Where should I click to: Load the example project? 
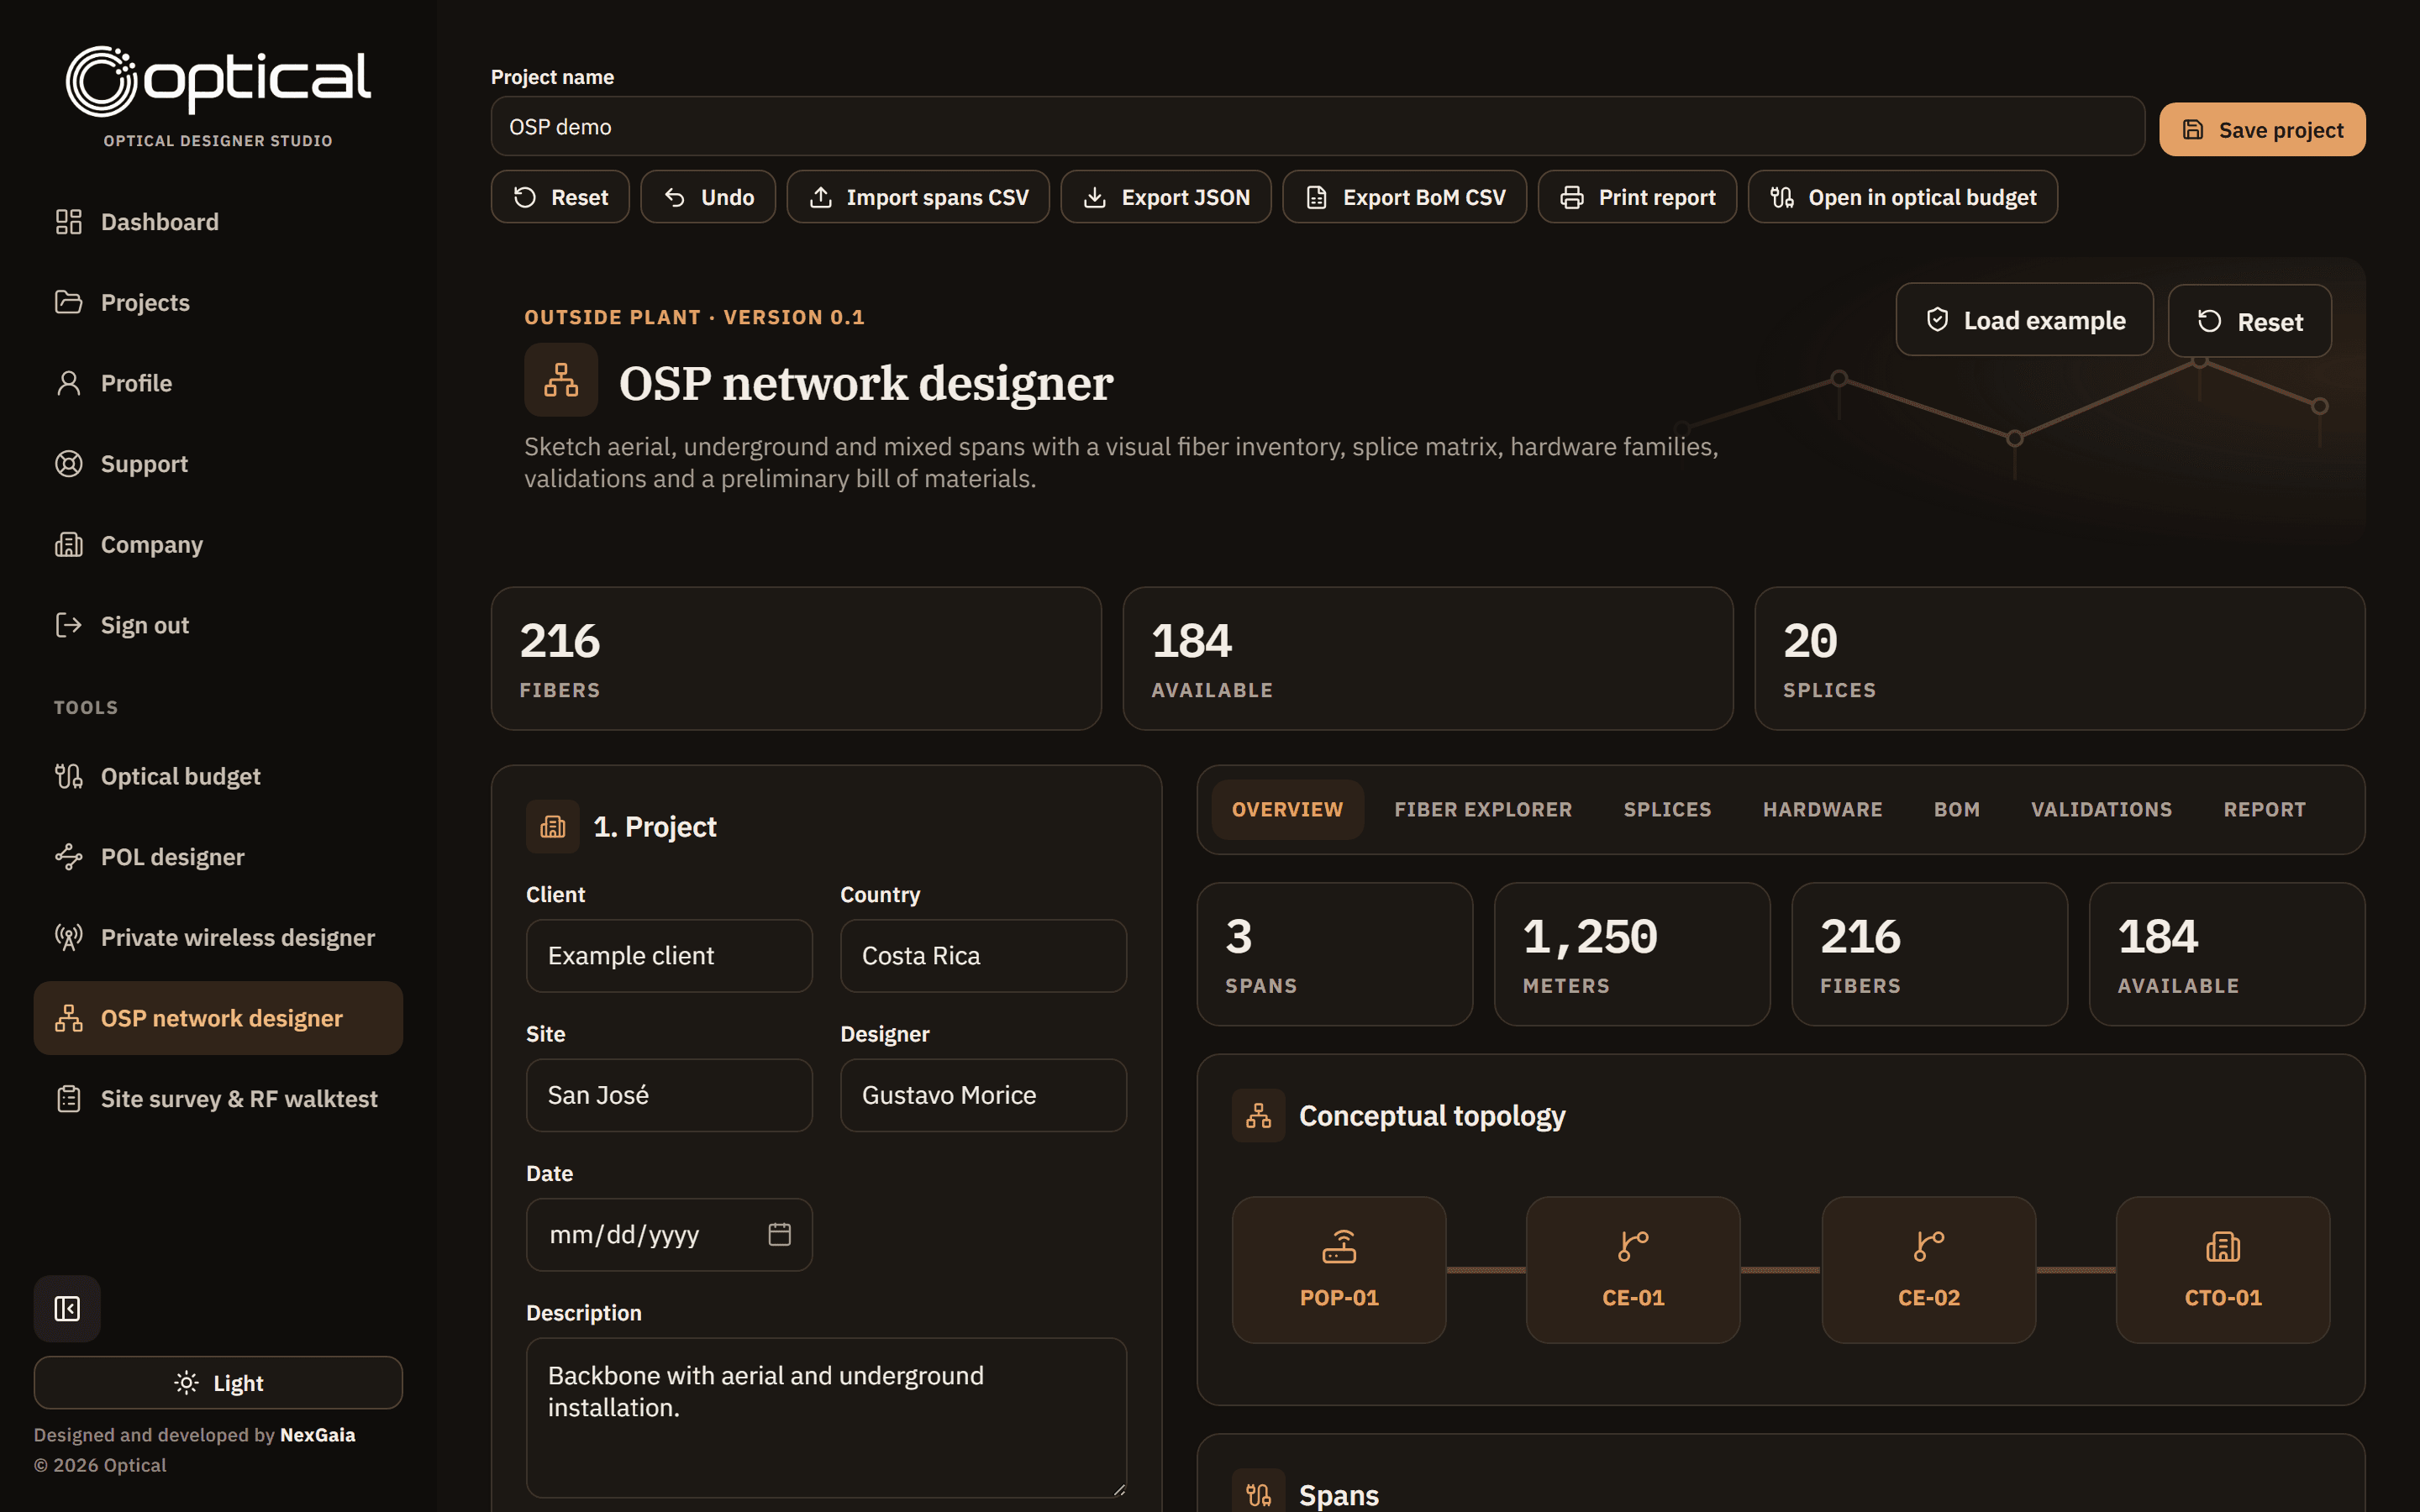pyautogui.click(x=2025, y=320)
